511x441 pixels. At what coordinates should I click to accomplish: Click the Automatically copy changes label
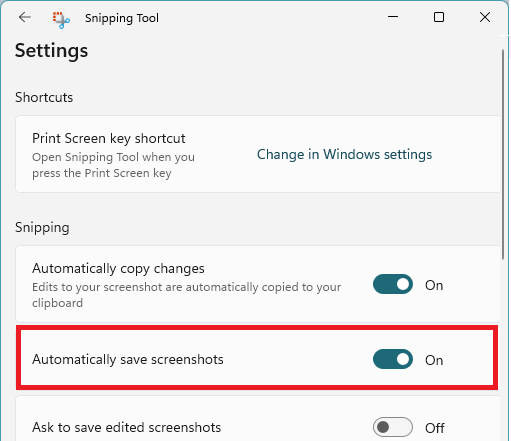(118, 268)
